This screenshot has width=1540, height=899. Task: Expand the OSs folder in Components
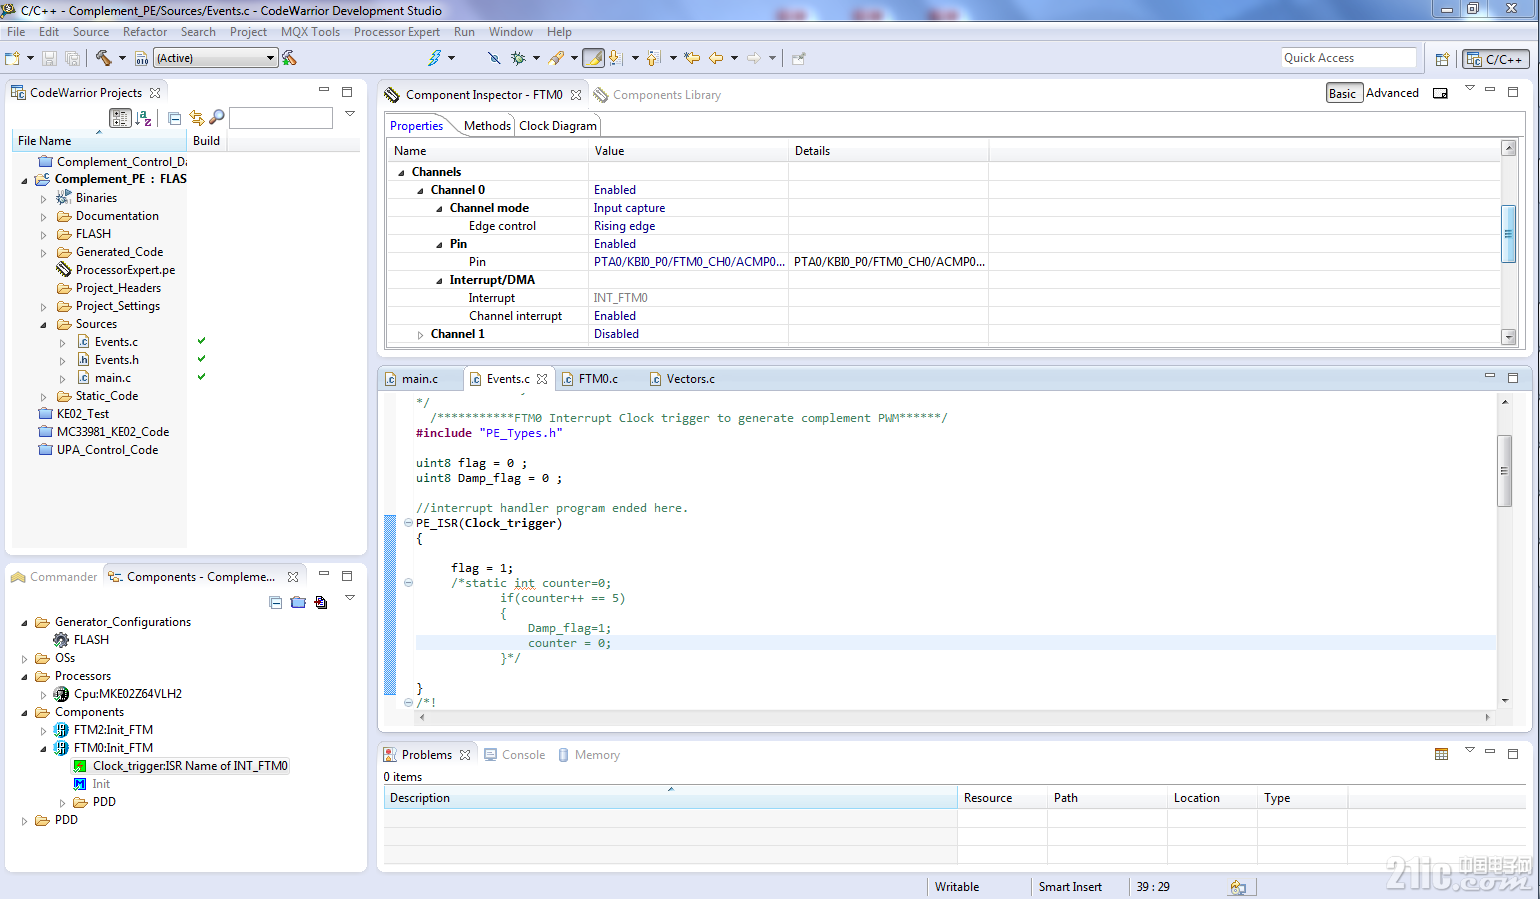coord(24,659)
